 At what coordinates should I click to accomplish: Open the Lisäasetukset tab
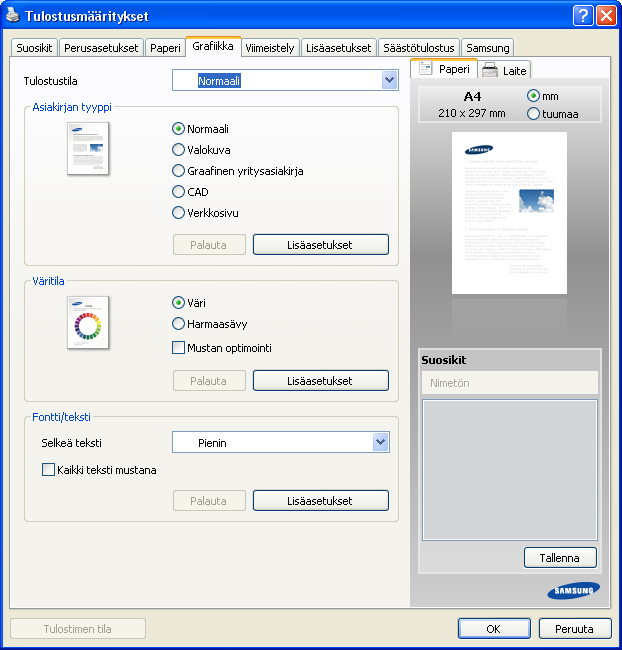(x=338, y=48)
